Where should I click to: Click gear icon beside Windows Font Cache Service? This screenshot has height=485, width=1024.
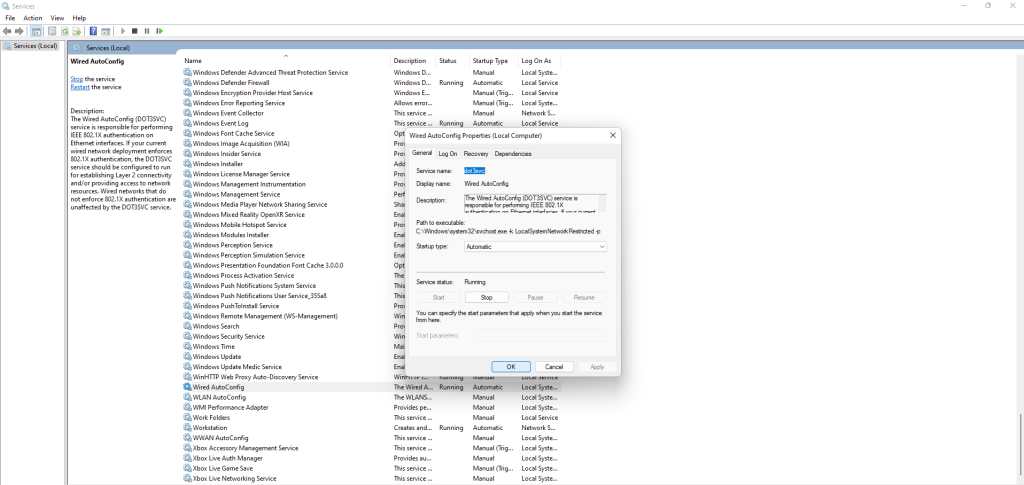tap(187, 134)
